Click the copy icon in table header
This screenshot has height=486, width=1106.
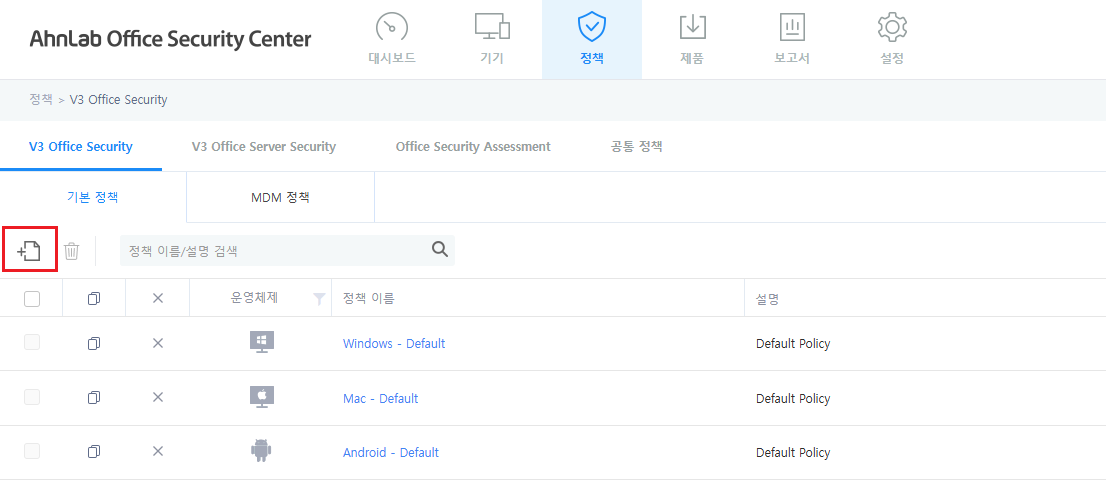click(94, 299)
